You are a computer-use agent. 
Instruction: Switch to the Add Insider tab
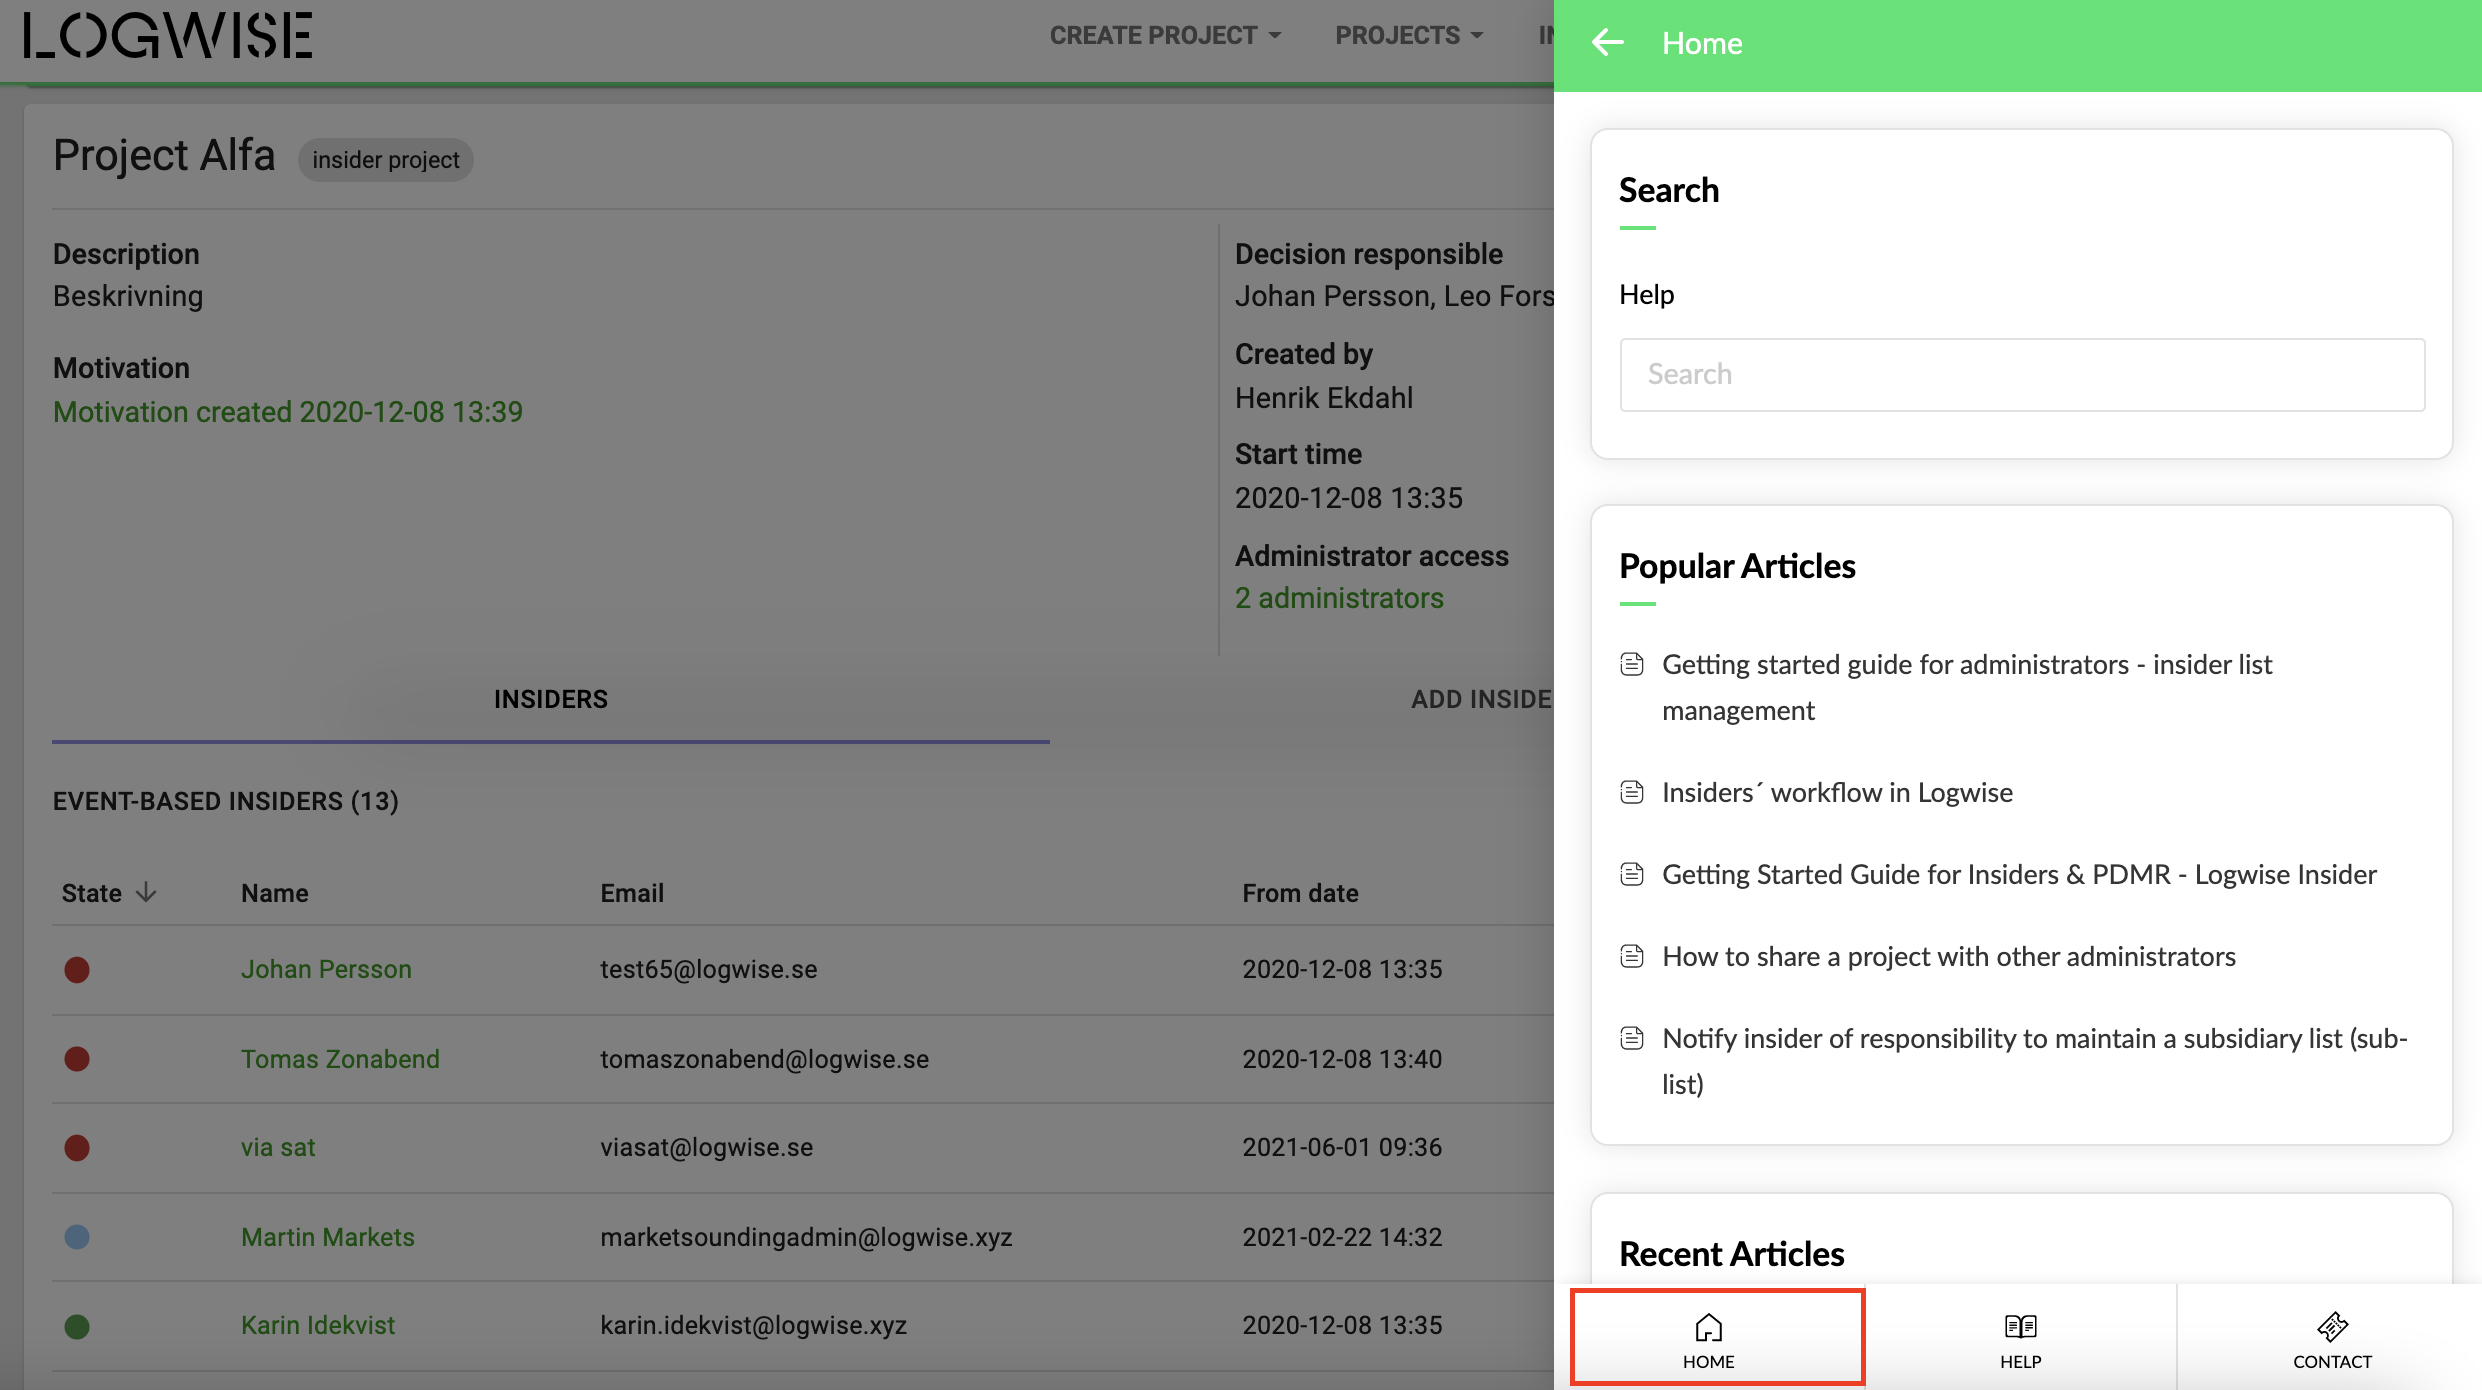coord(1482,699)
